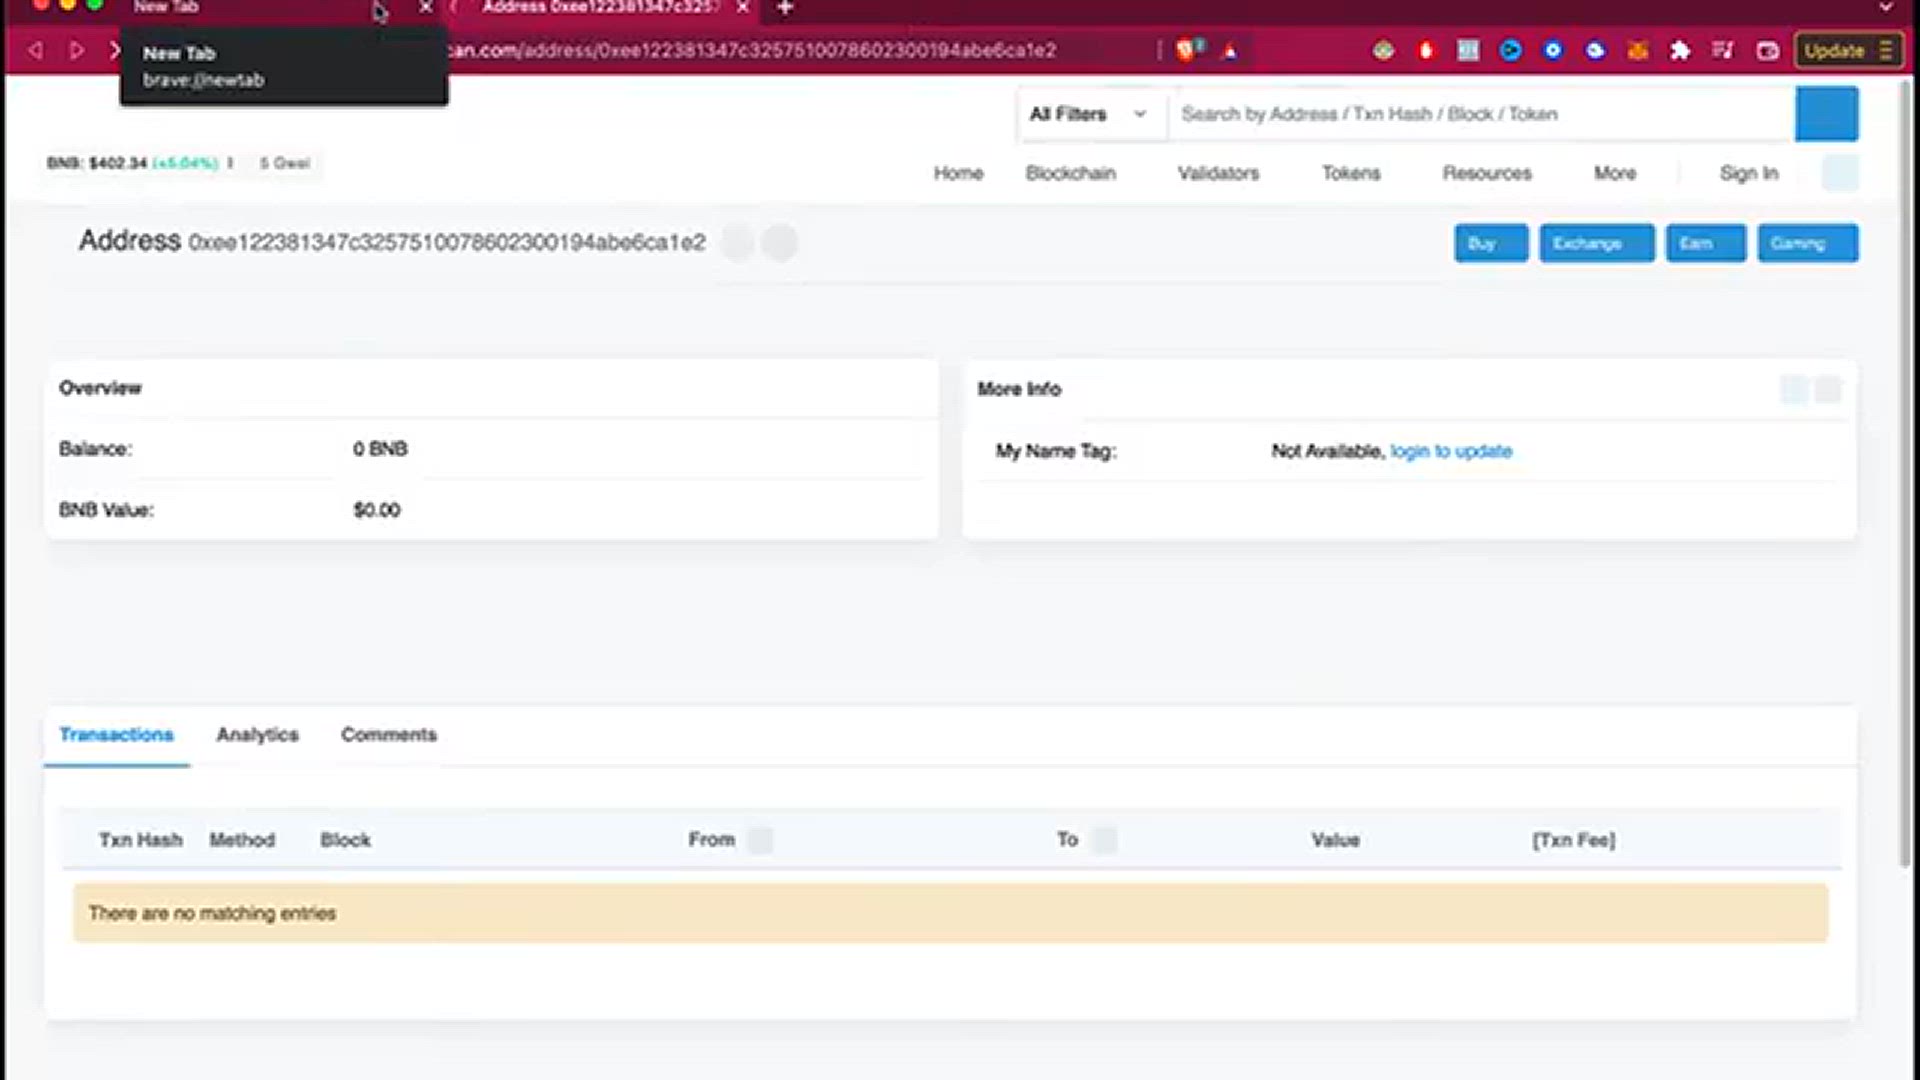The image size is (1920, 1080).
Task: Click the Txn Hash column header
Action: (x=140, y=840)
